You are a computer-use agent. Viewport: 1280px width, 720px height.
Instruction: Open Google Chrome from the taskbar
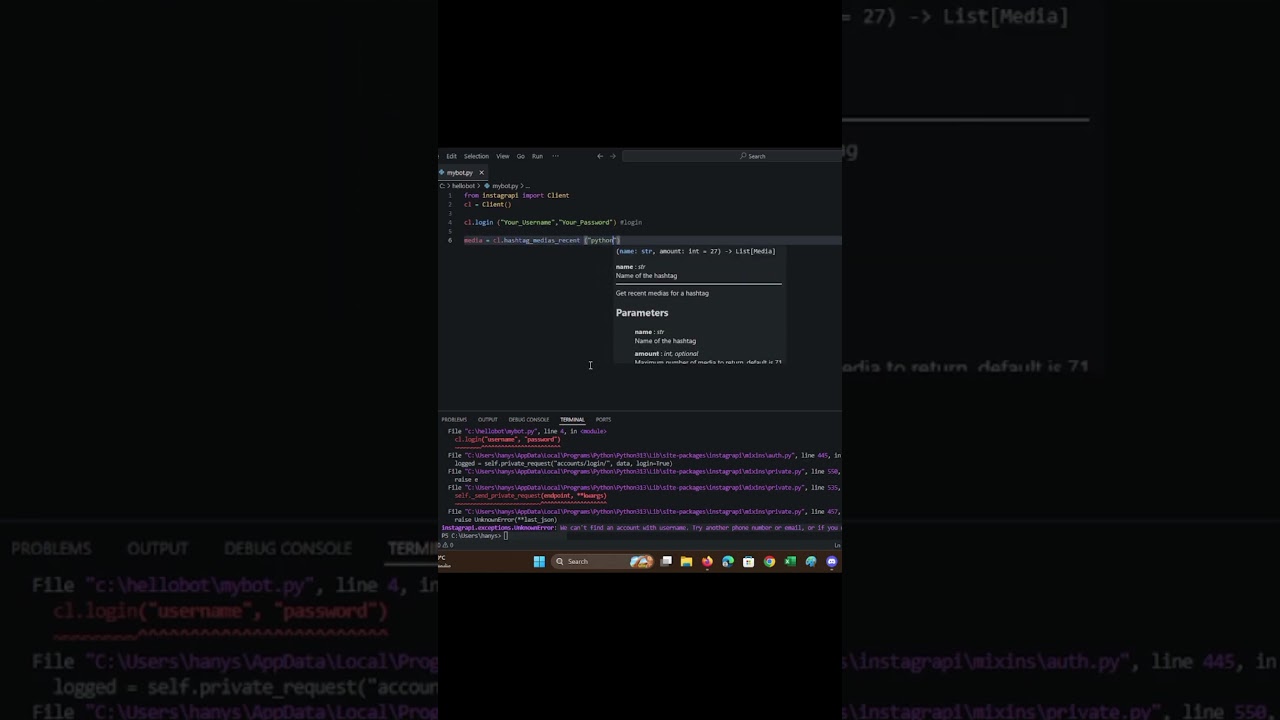coord(769,561)
